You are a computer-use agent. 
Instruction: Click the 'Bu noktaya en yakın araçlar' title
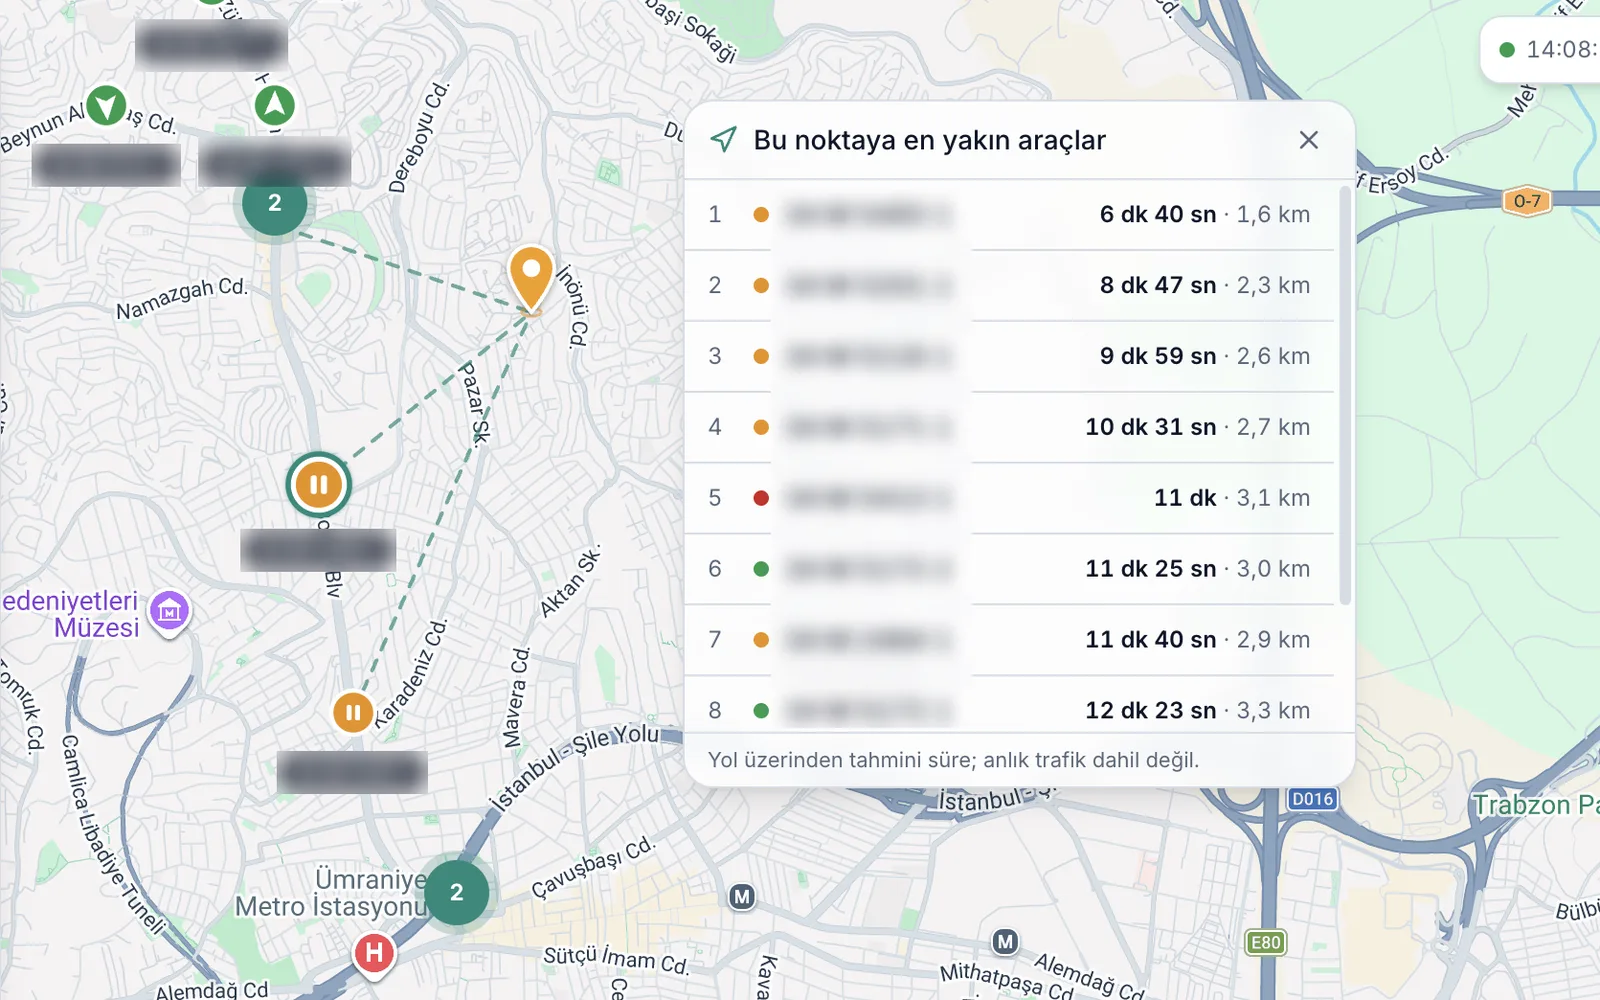[930, 140]
